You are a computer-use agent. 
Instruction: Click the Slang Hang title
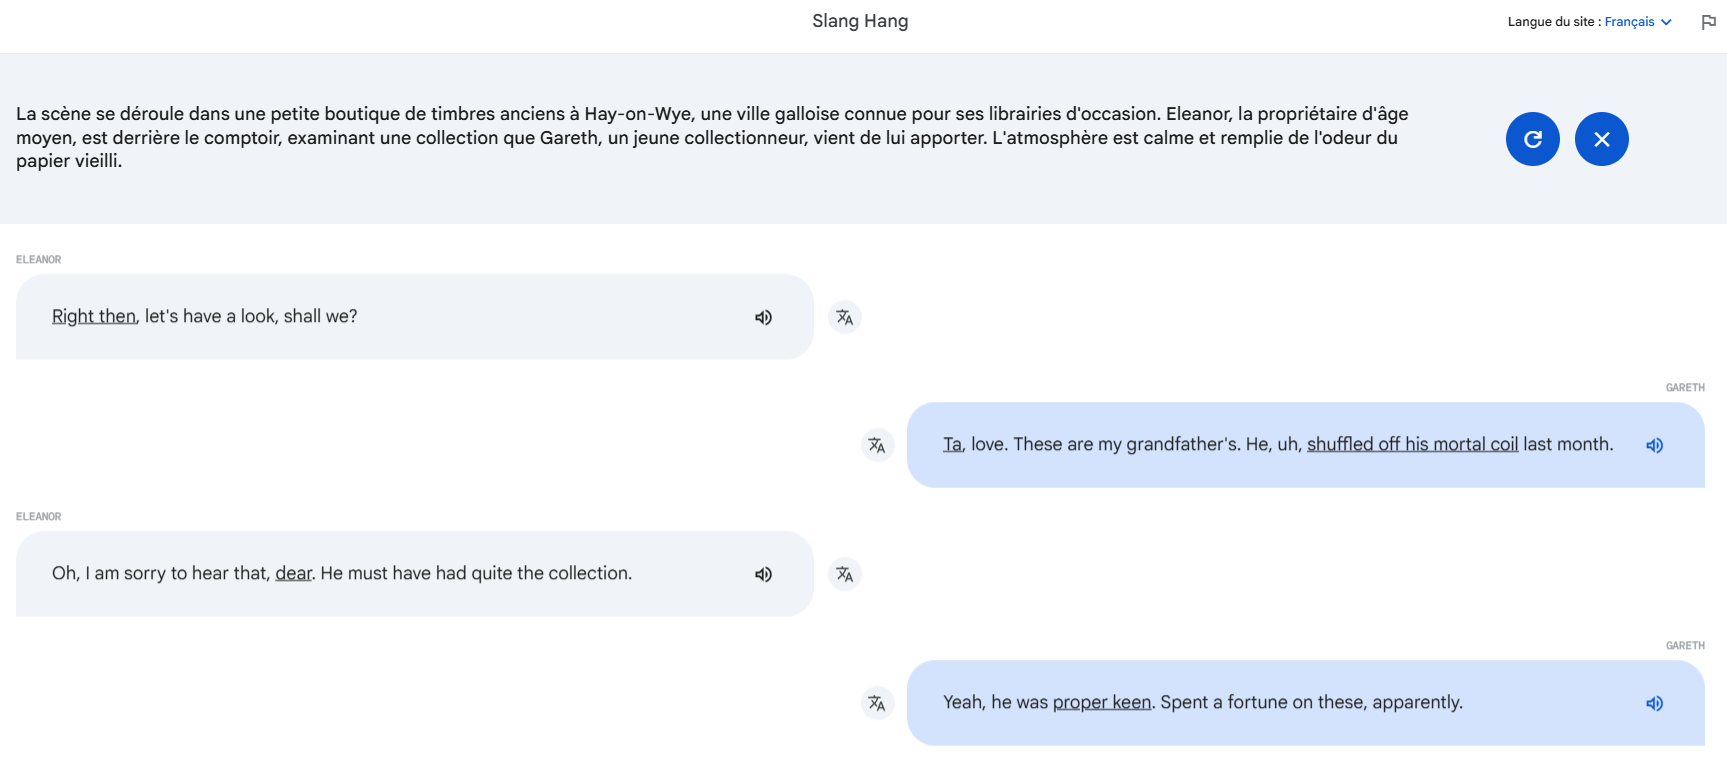pyautogui.click(x=860, y=21)
